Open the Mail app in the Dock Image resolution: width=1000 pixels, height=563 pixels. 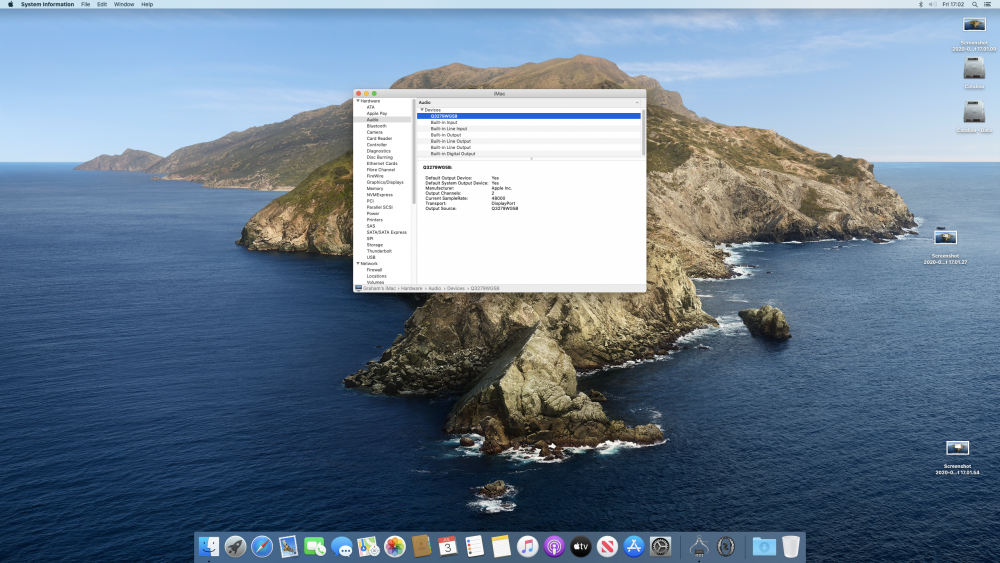click(x=288, y=546)
